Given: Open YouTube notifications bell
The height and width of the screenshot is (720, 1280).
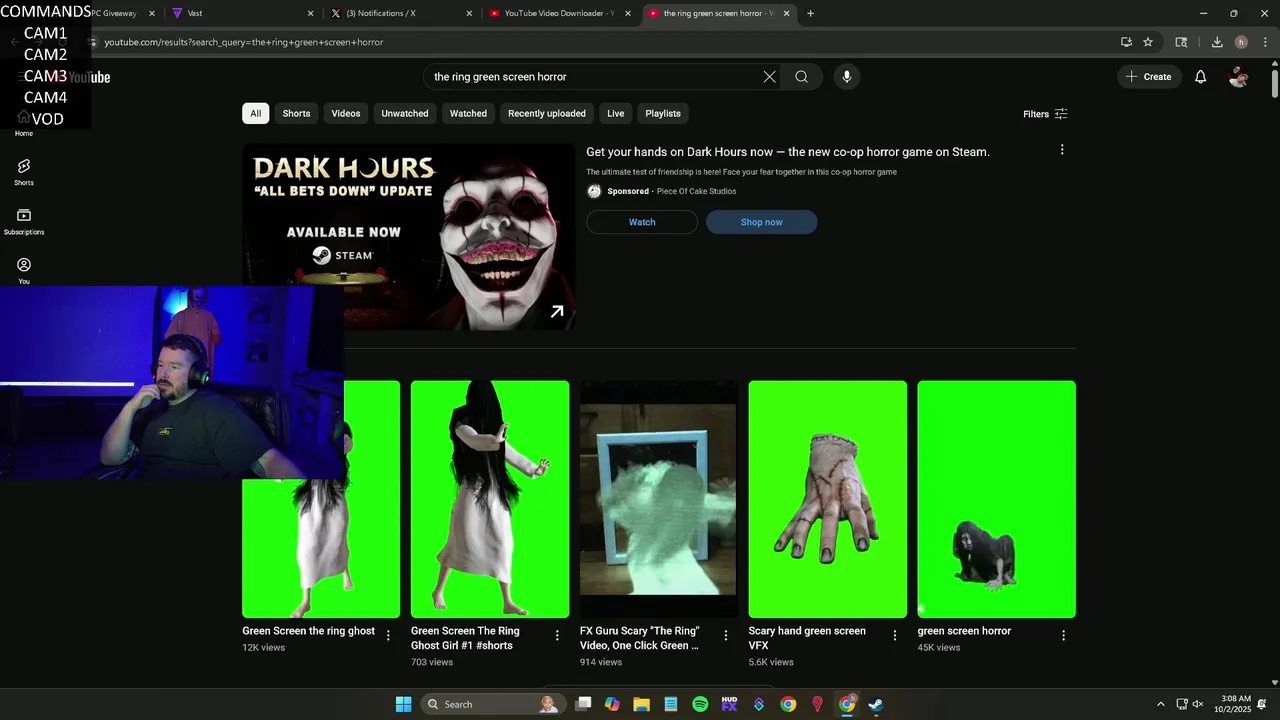Looking at the screenshot, I should [1200, 77].
